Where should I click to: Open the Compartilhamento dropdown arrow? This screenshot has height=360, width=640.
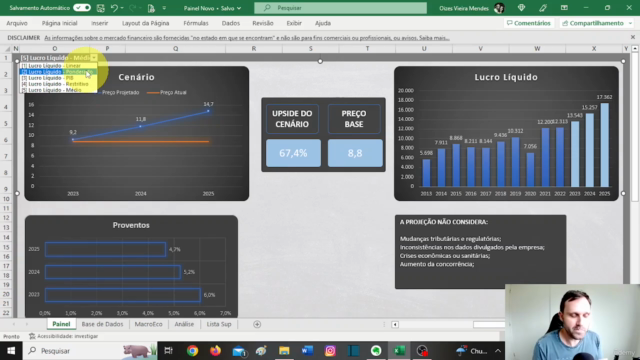631,23
